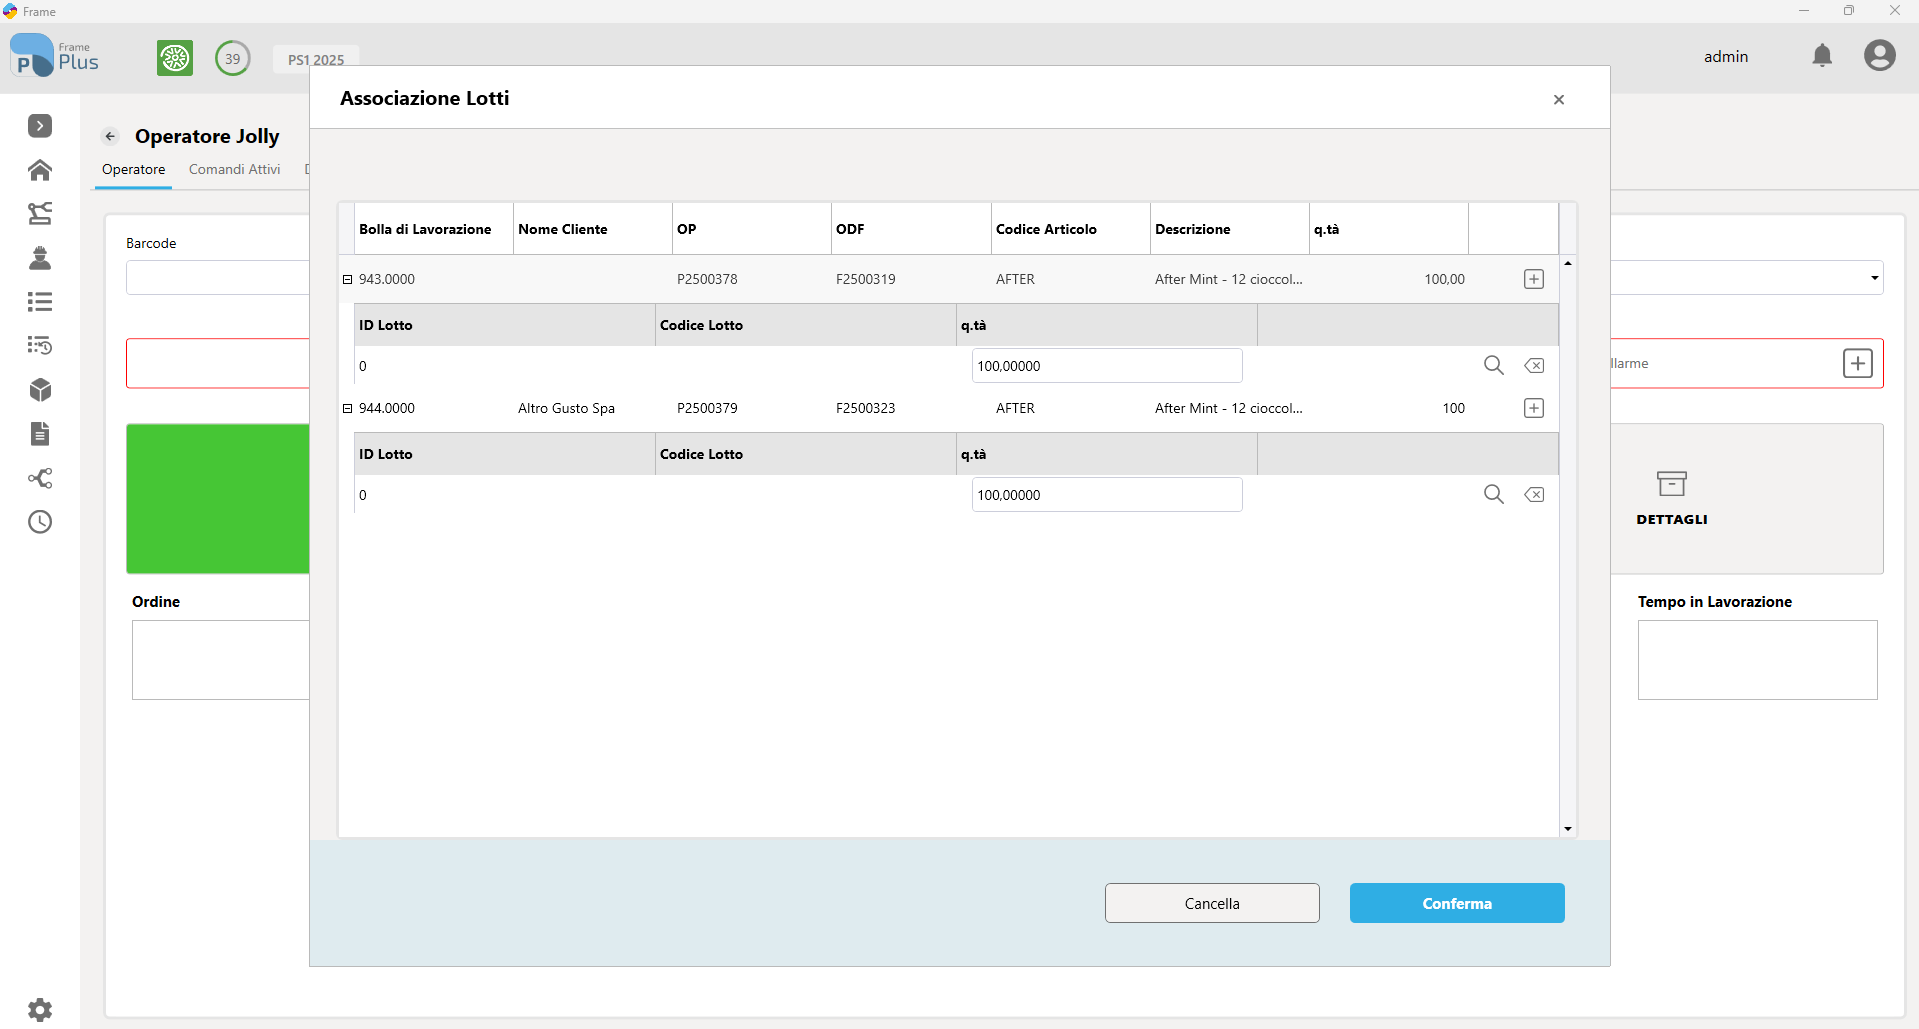Click the admin username label
This screenshot has width=1919, height=1029.
[1726, 56]
